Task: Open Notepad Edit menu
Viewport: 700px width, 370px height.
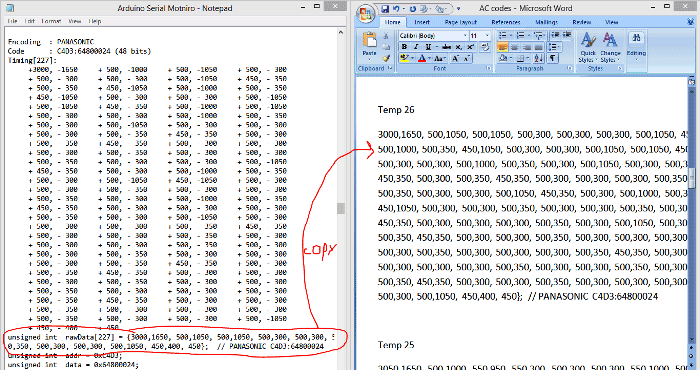Action: click(x=29, y=21)
